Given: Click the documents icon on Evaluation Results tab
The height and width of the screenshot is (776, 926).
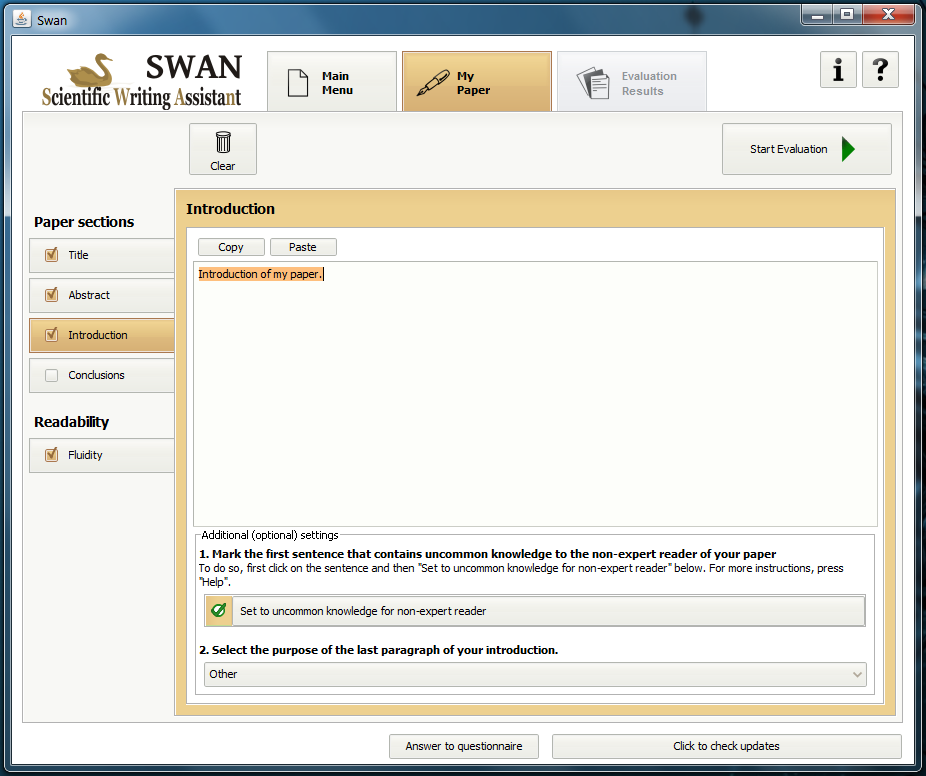Looking at the screenshot, I should [x=593, y=83].
